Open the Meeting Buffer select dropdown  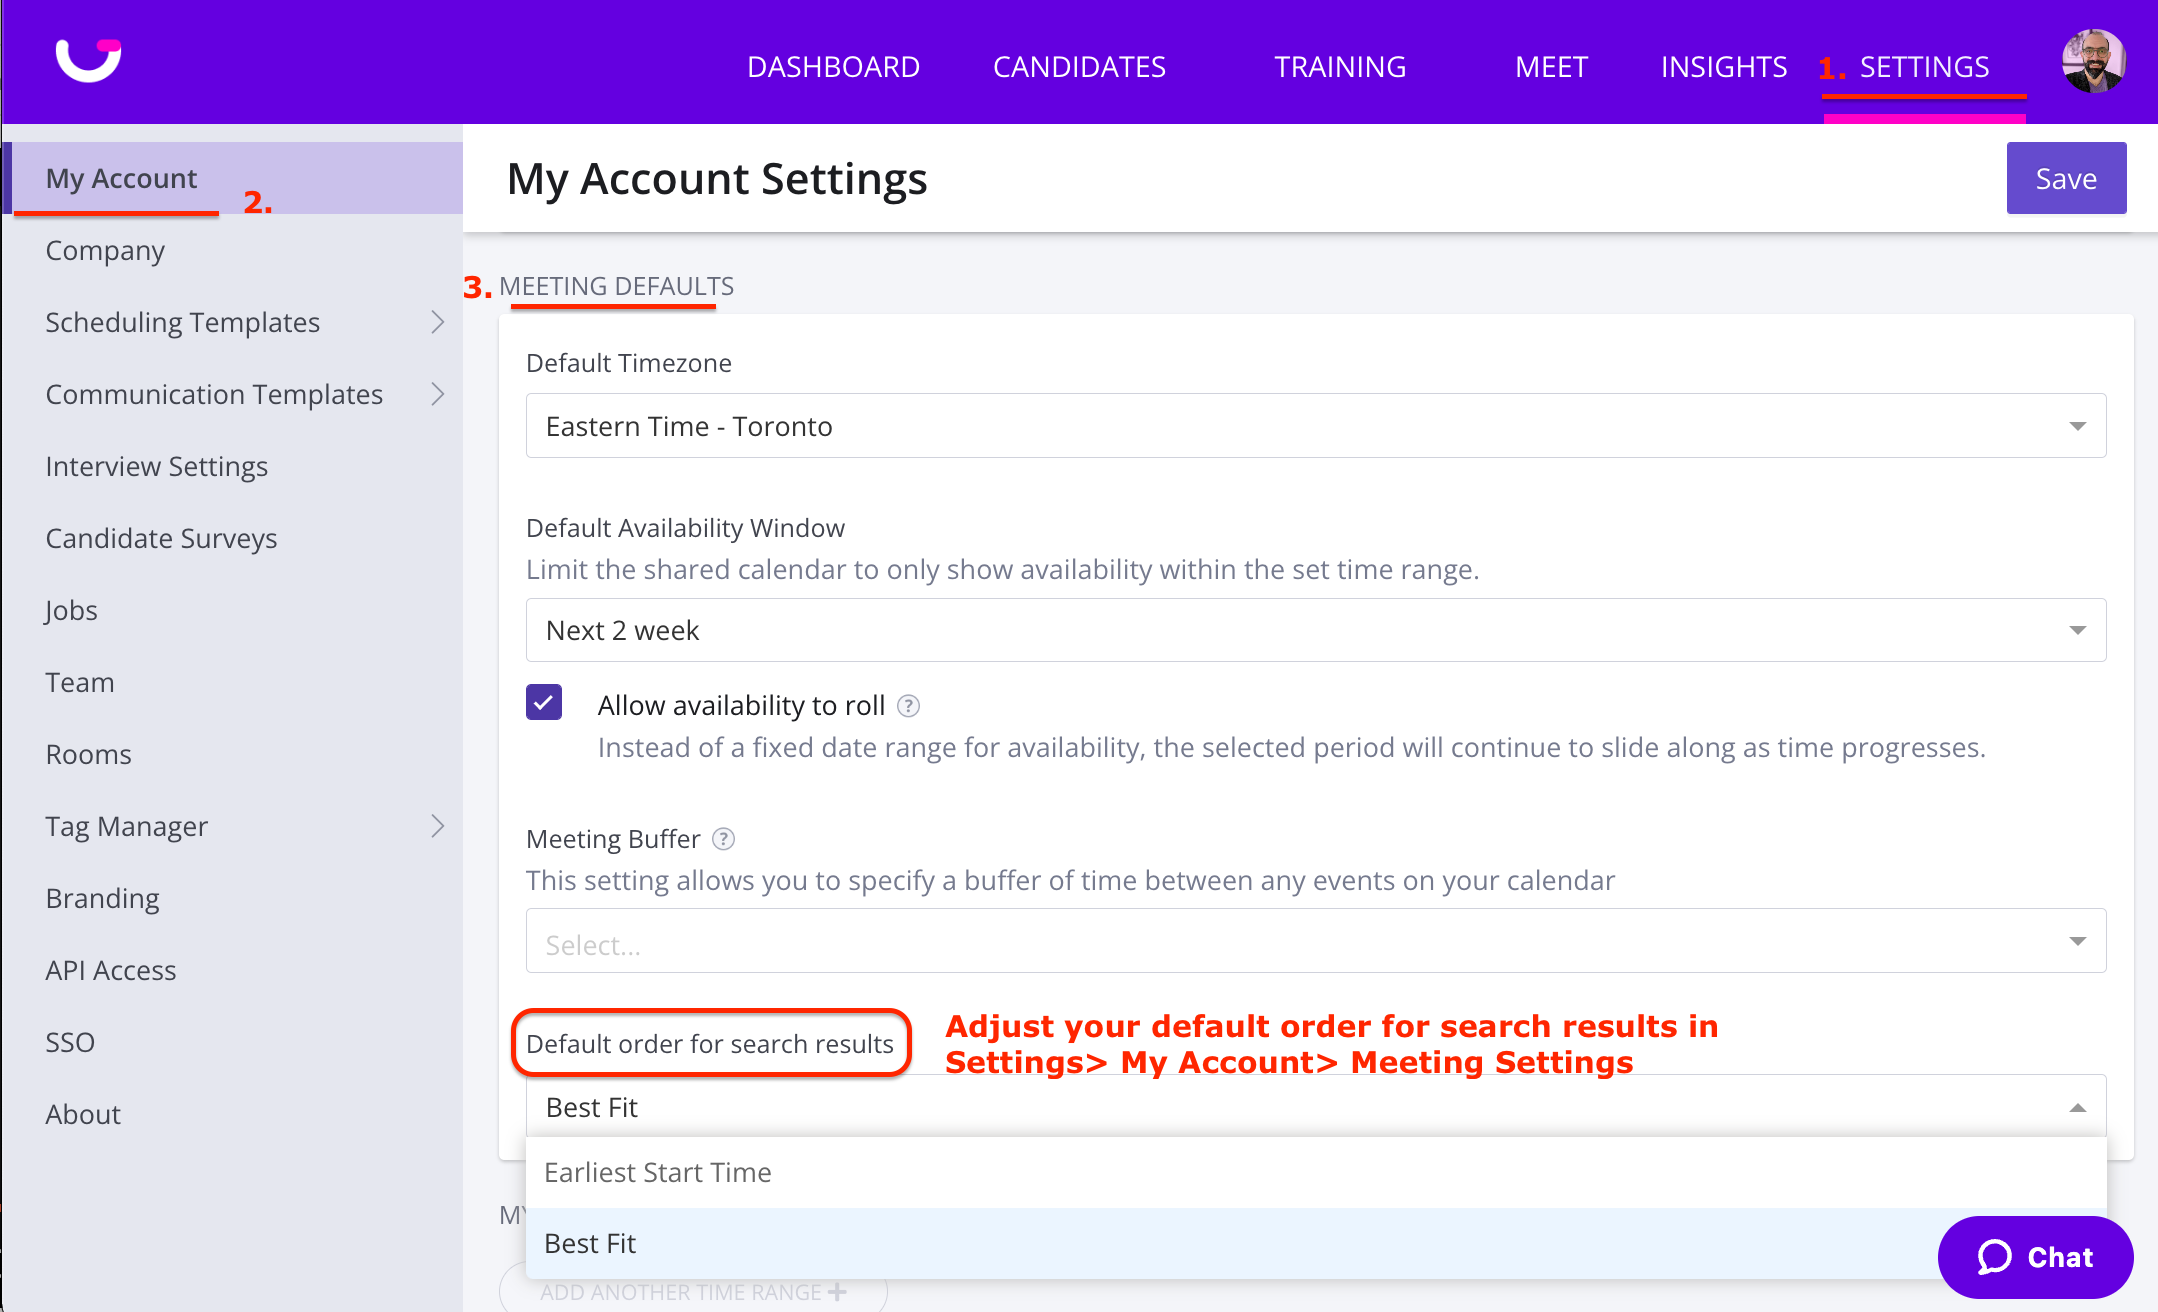coord(1315,941)
